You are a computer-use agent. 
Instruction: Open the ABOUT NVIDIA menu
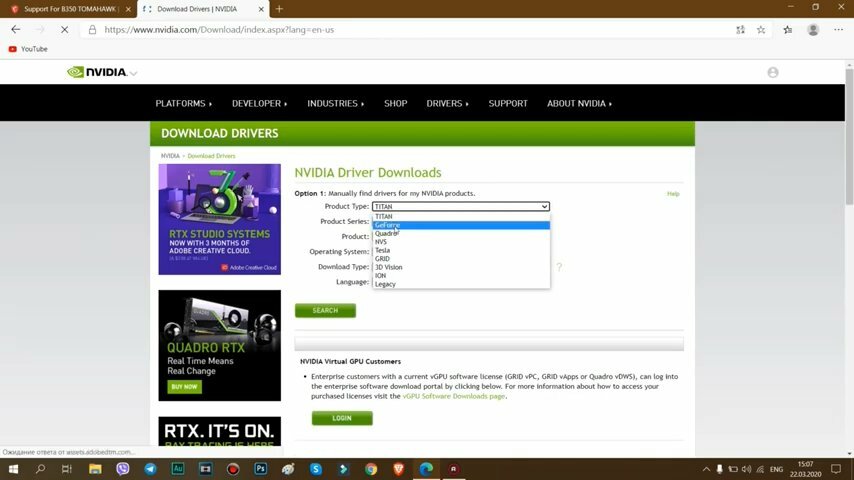pos(580,104)
